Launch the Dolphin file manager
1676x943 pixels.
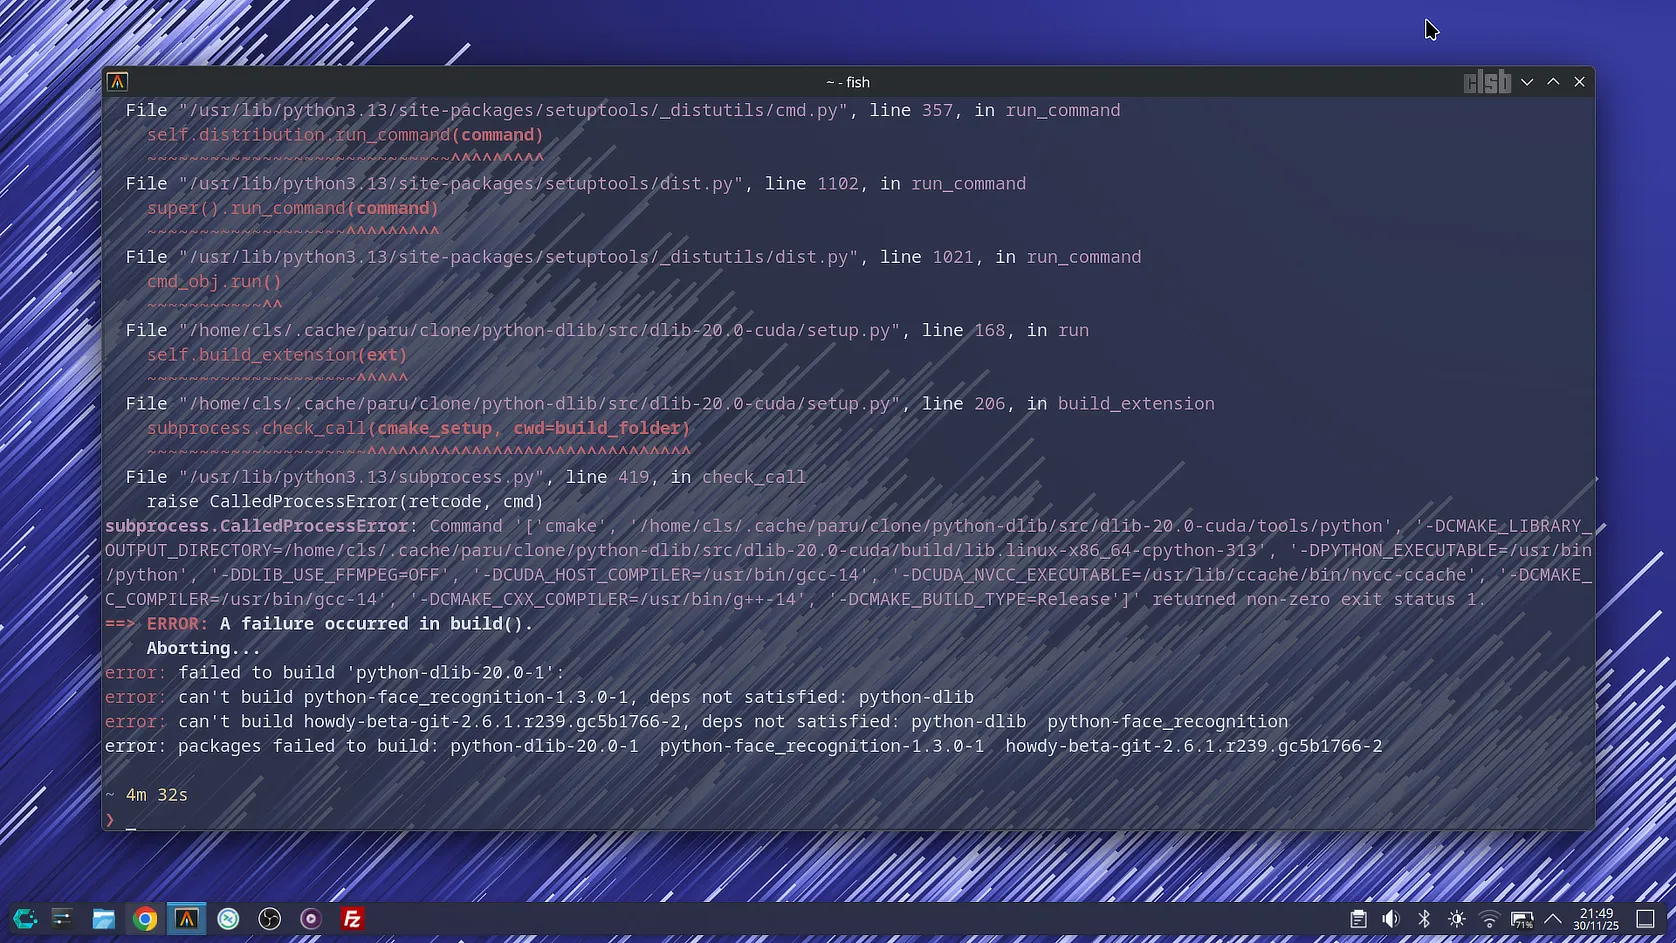pyautogui.click(x=103, y=919)
